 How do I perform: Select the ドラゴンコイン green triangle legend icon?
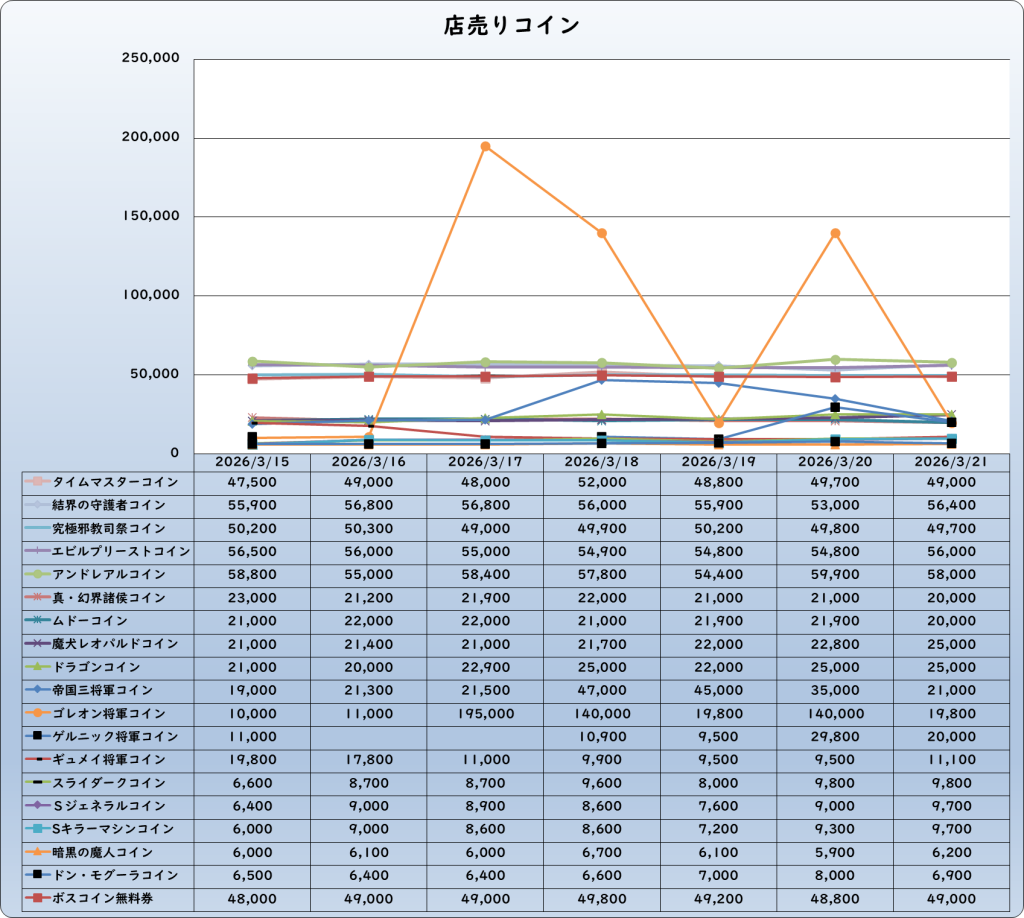click(36, 667)
